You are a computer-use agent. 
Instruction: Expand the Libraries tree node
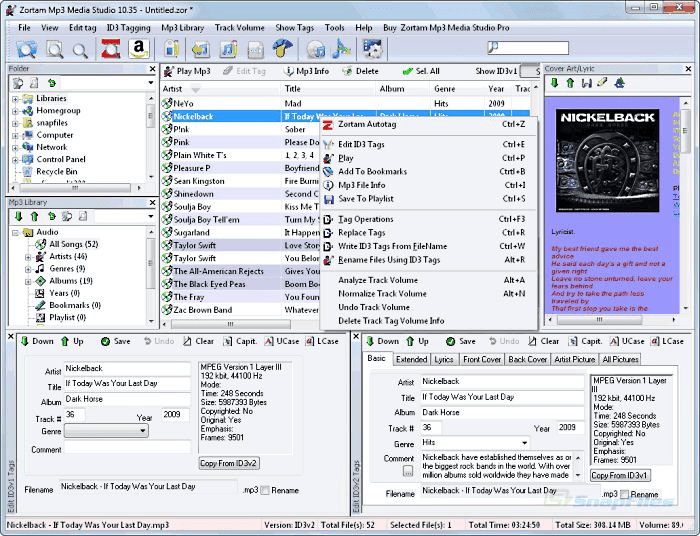[x=15, y=99]
